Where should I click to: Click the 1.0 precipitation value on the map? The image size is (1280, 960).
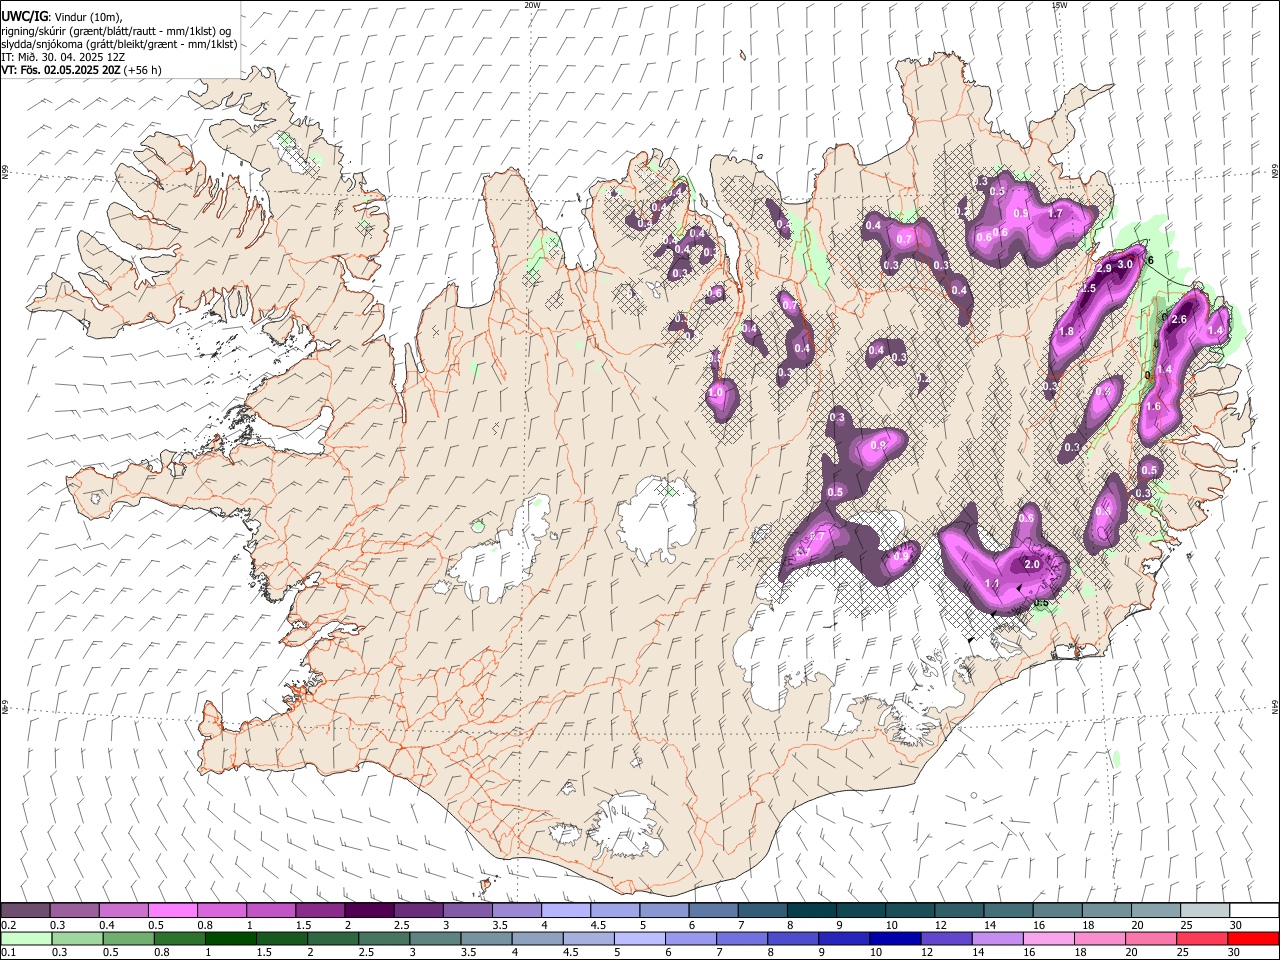point(716,394)
